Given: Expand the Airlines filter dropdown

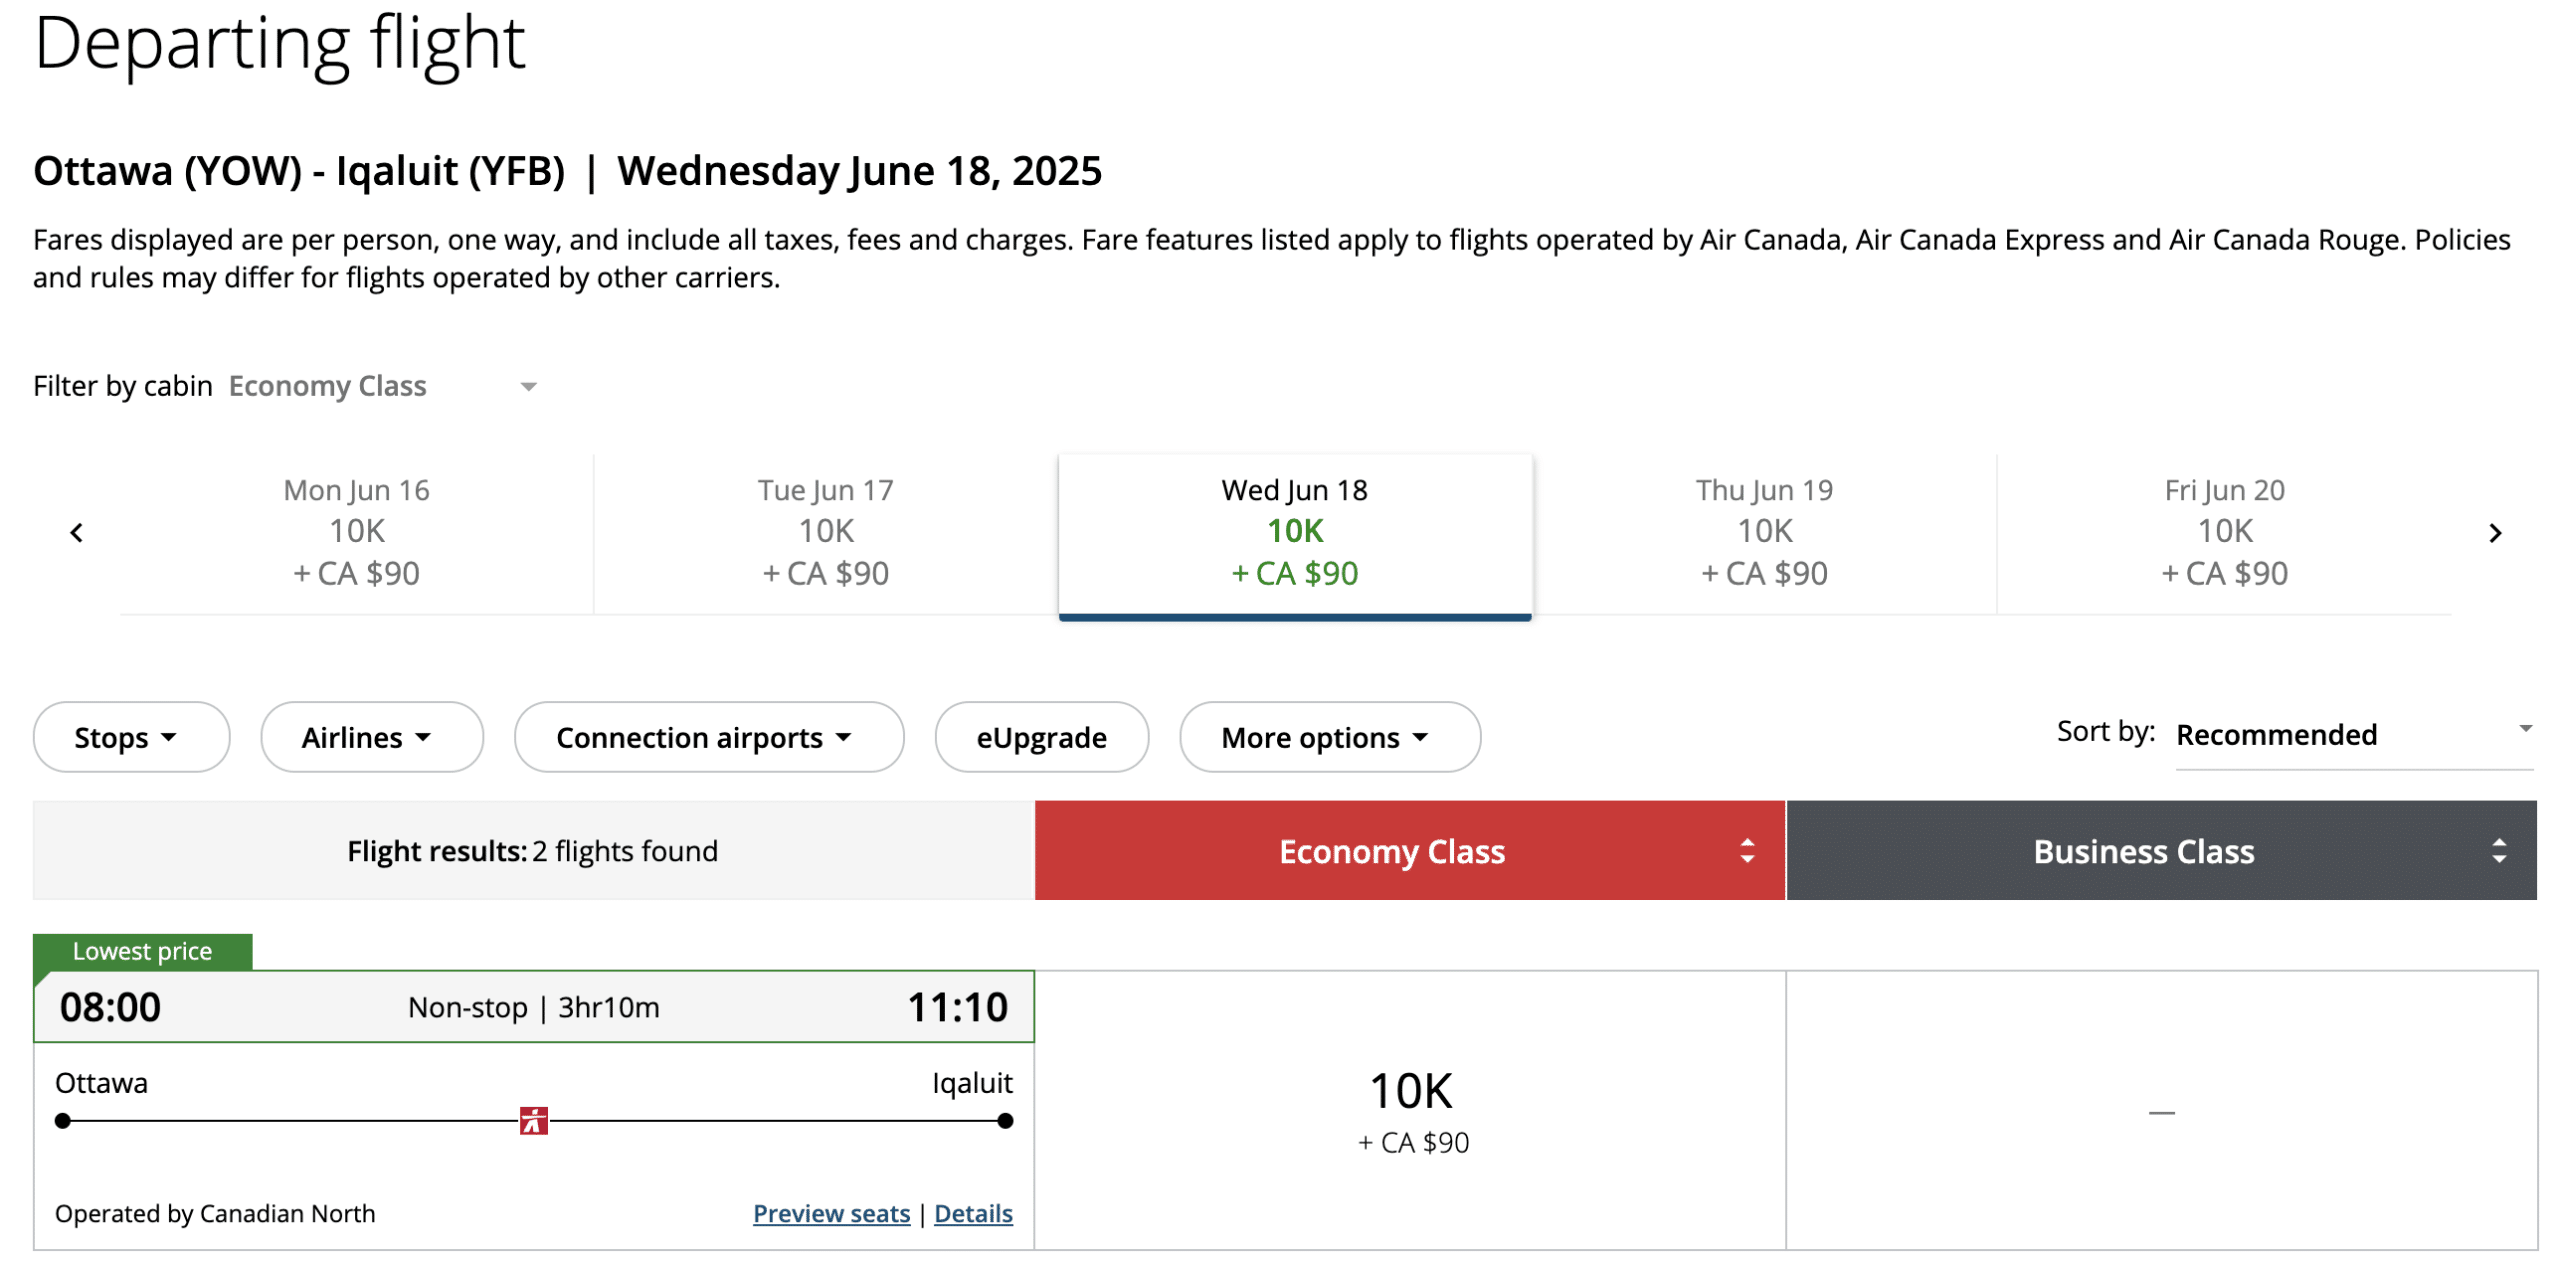Looking at the screenshot, I should pyautogui.click(x=371, y=738).
